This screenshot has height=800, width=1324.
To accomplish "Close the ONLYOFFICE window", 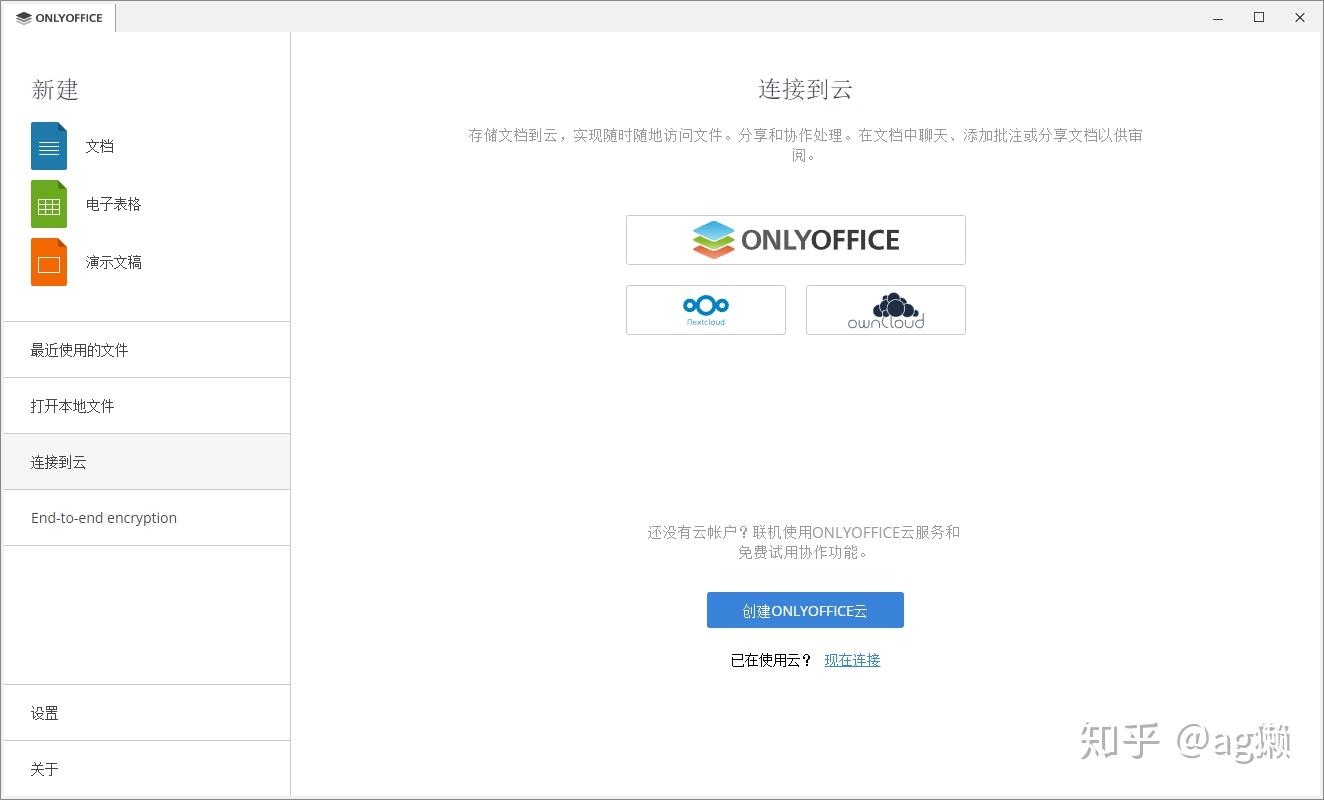I will (x=1300, y=18).
